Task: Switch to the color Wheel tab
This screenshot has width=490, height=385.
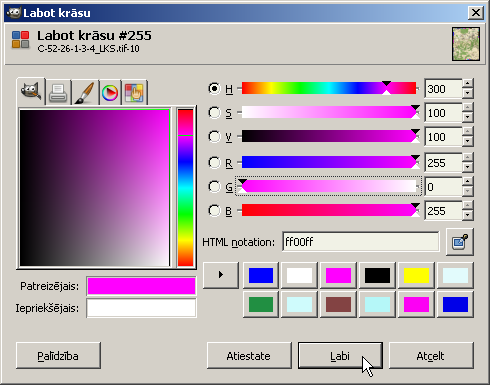Action: (110, 92)
